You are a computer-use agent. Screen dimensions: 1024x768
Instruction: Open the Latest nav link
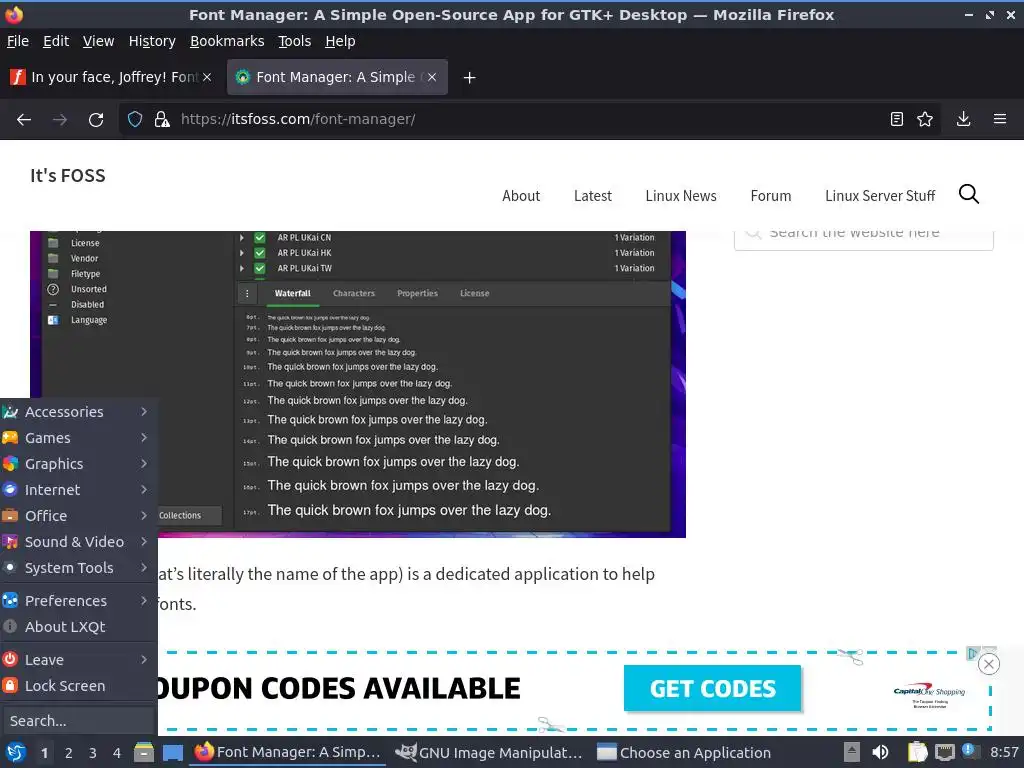point(593,196)
